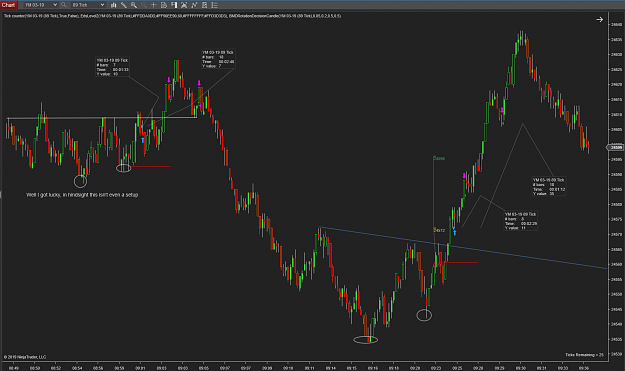The width and height of the screenshot is (625, 371).
Task: Click the green label above the vertical line
Action: click(439, 158)
